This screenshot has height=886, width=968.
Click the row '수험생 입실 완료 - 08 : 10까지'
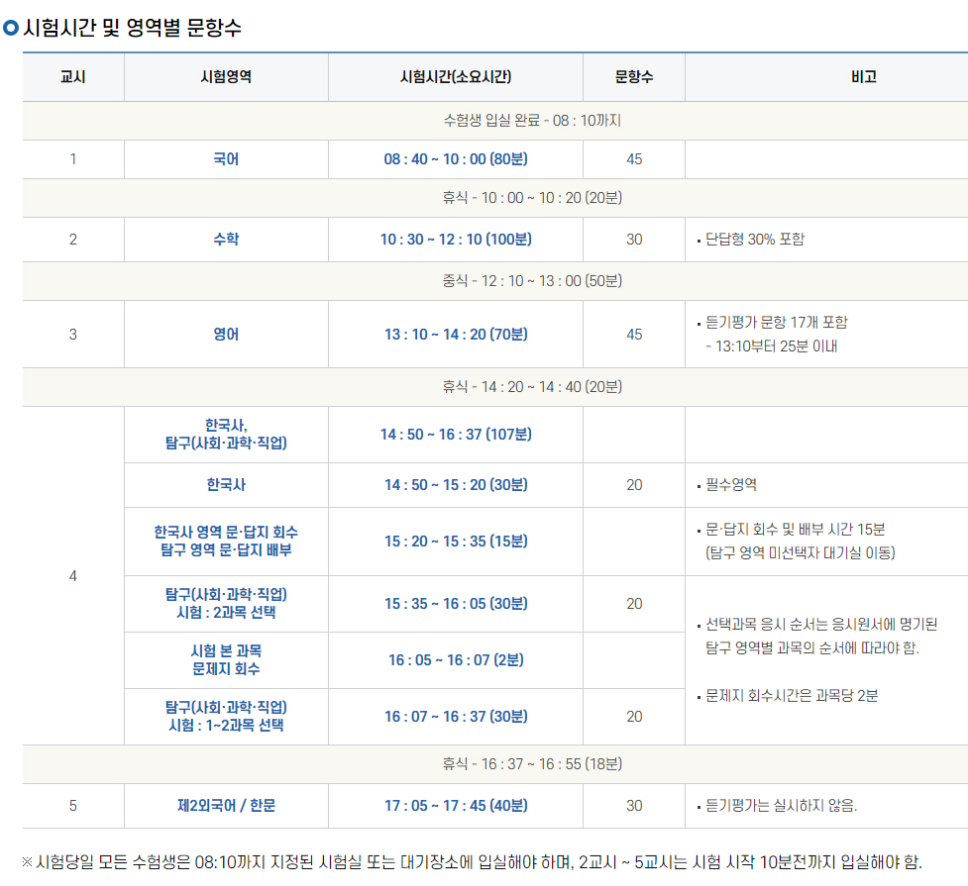coord(495,120)
